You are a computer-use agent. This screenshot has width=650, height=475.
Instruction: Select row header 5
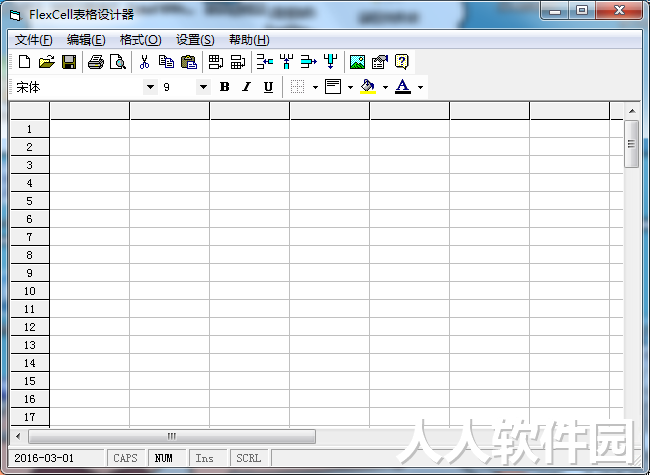coord(29,201)
